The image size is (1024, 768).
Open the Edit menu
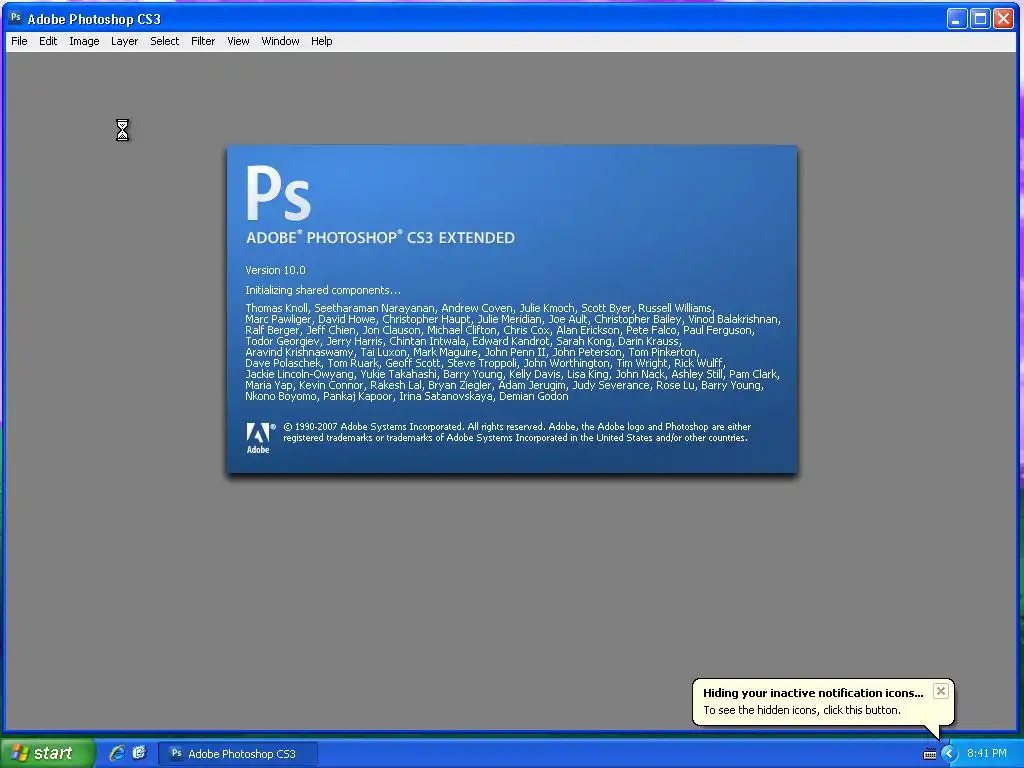48,41
